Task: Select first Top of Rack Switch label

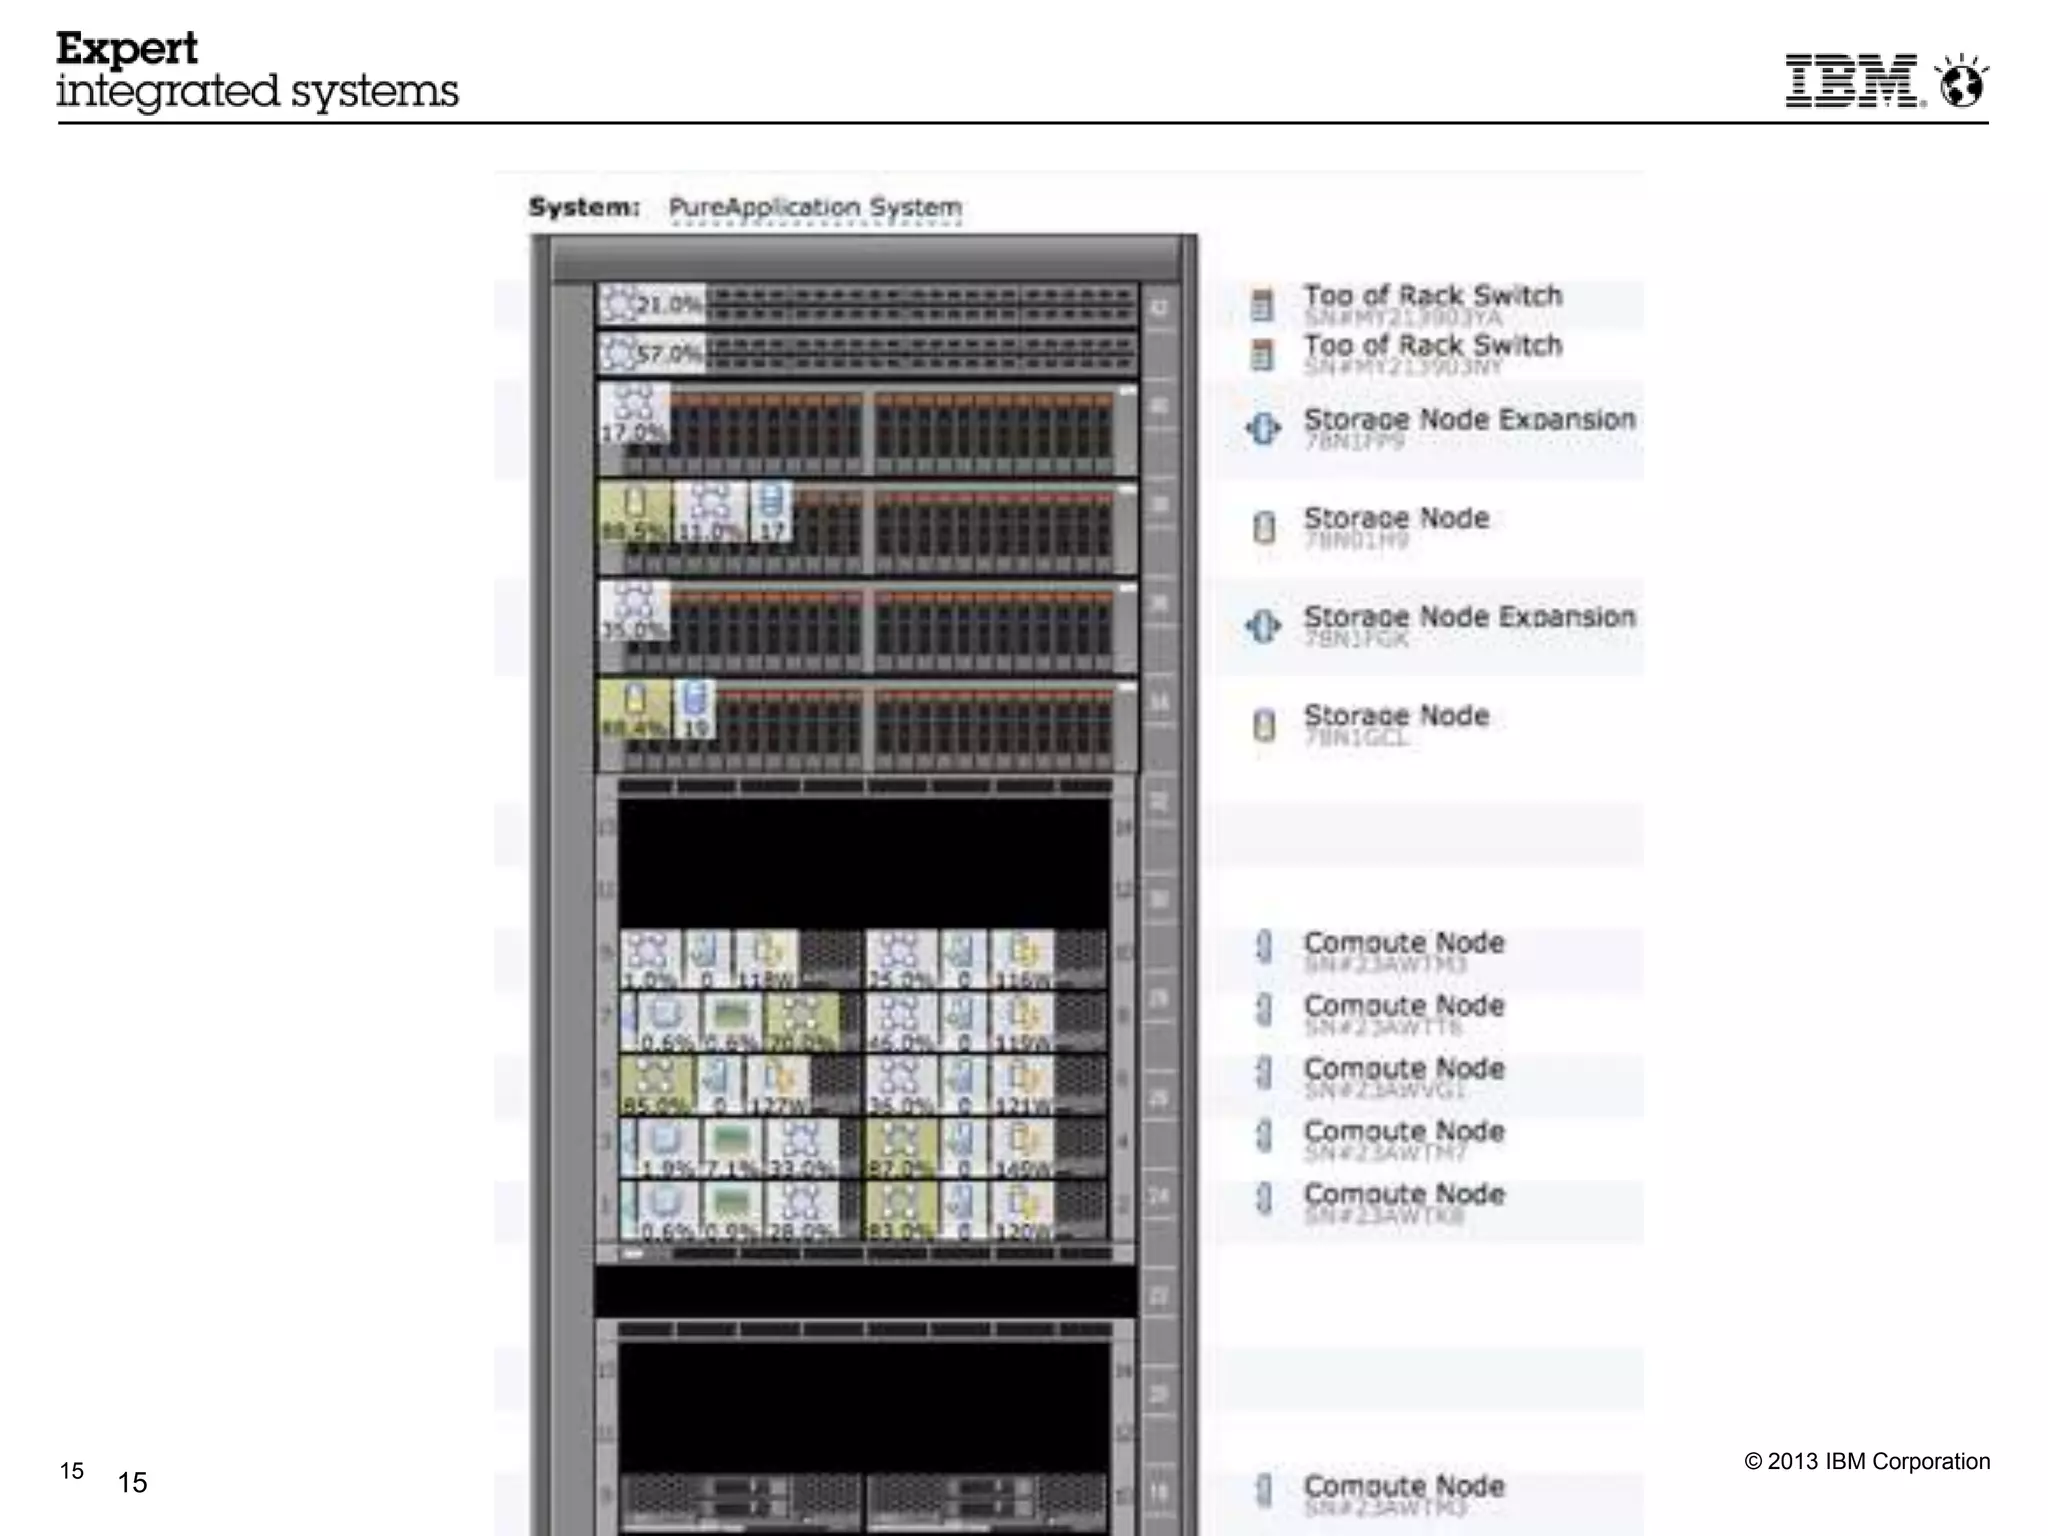Action: (1431, 296)
